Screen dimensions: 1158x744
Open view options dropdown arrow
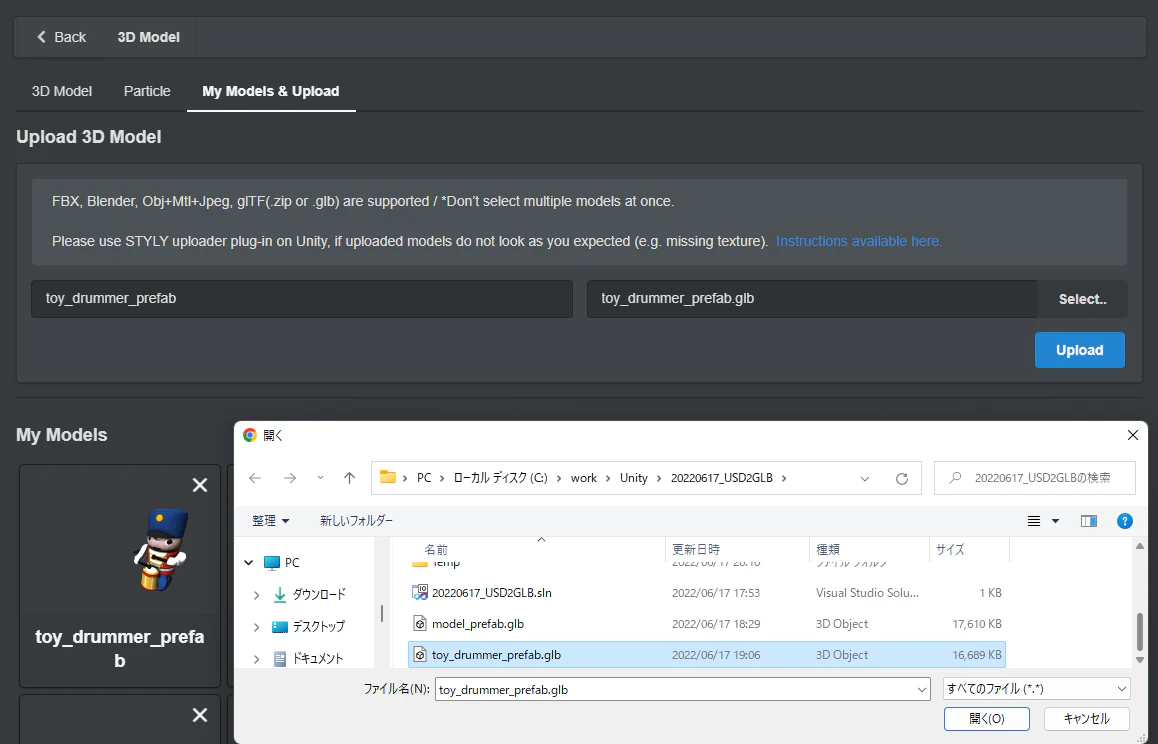tap(1055, 521)
